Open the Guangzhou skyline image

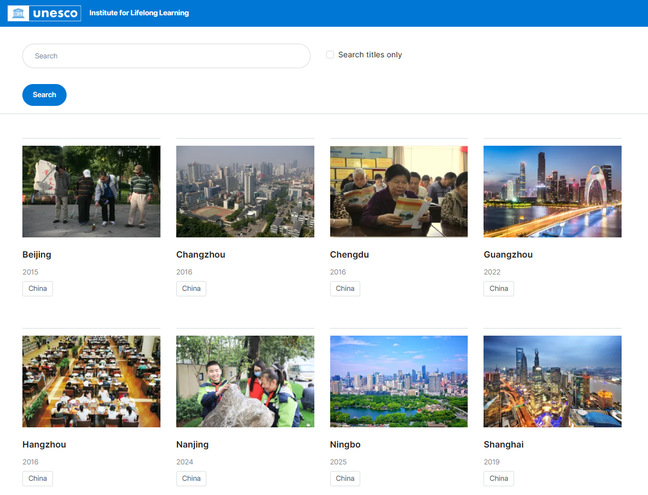(x=552, y=191)
